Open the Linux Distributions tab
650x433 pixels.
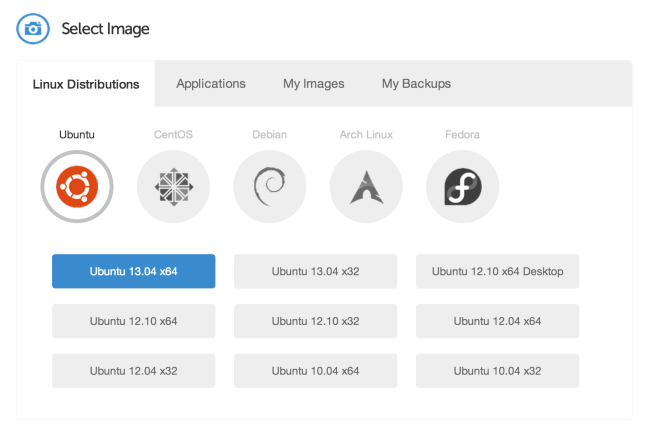[x=86, y=84]
